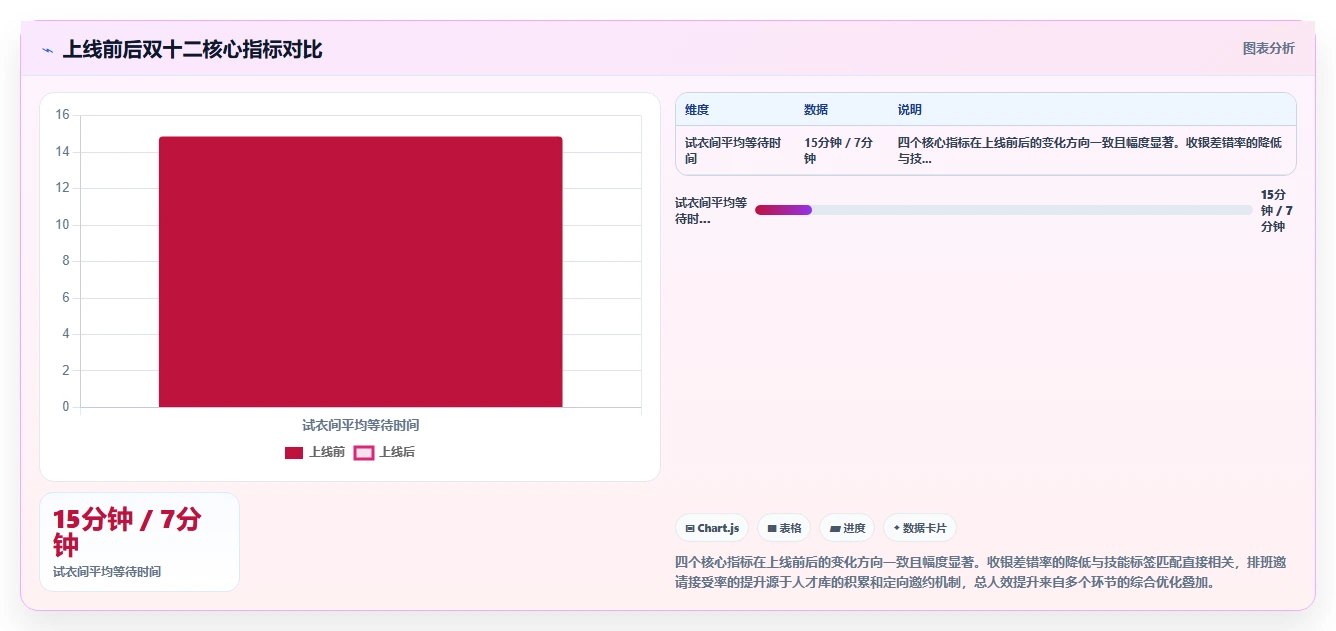Viewport: 1336px width, 631px height.
Task: Click the 上线前 crimson legend swatch
Action: 294,453
